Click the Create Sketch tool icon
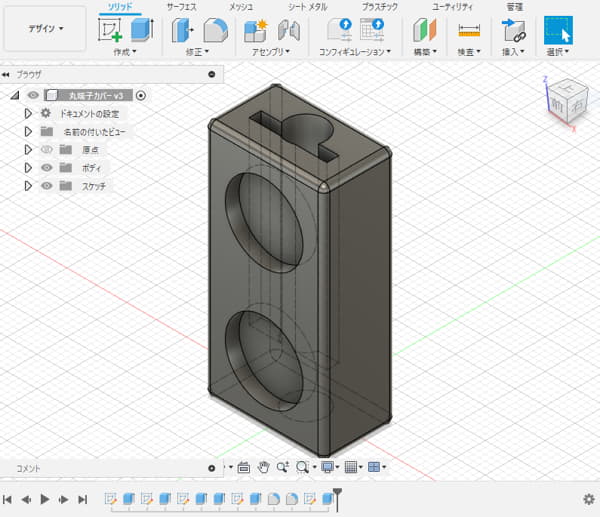600x517 pixels. tap(109, 30)
